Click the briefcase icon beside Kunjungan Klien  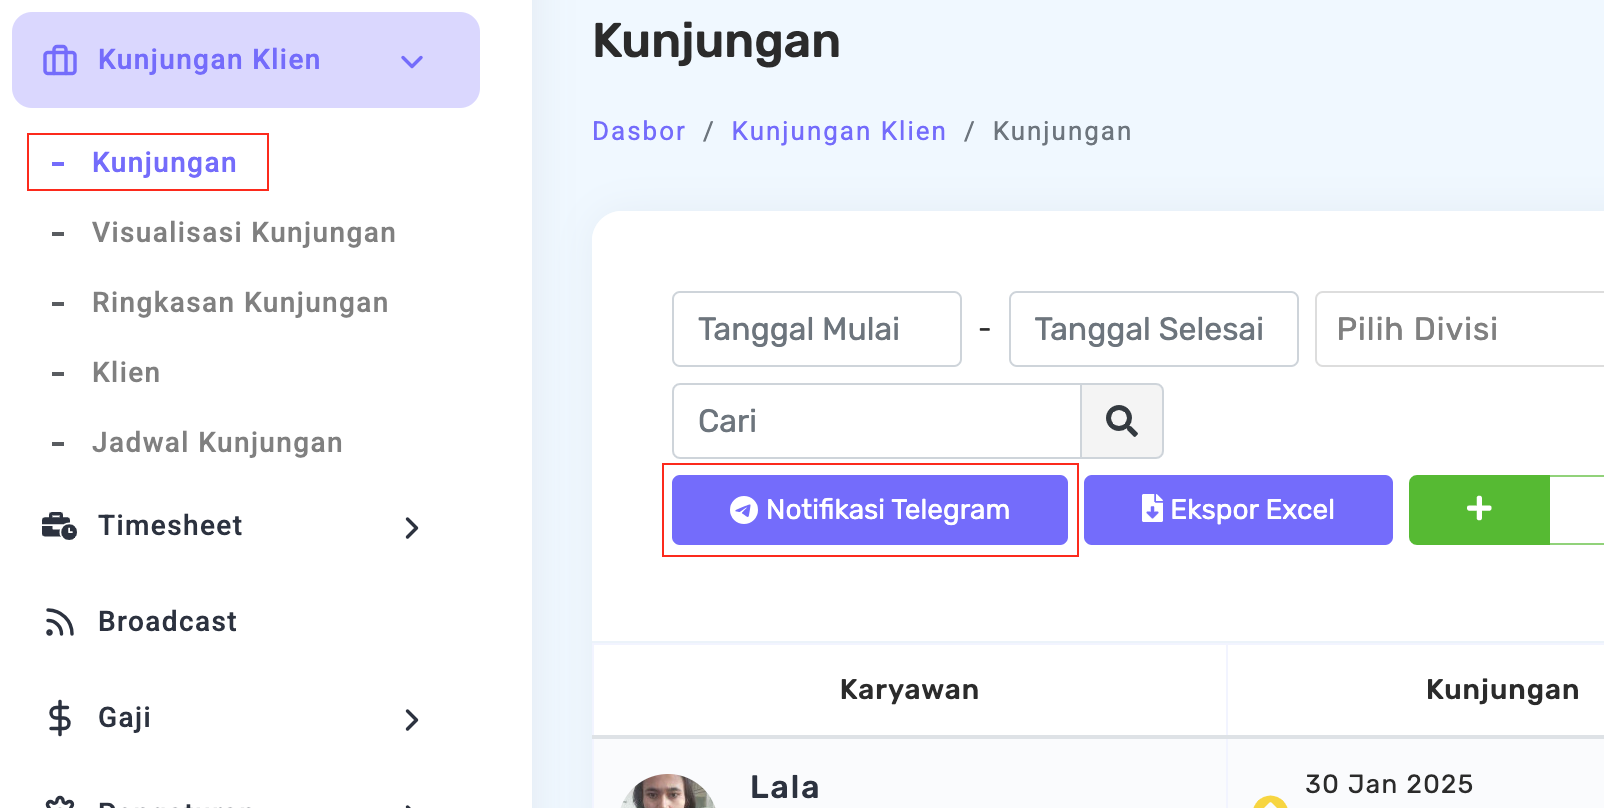(60, 61)
